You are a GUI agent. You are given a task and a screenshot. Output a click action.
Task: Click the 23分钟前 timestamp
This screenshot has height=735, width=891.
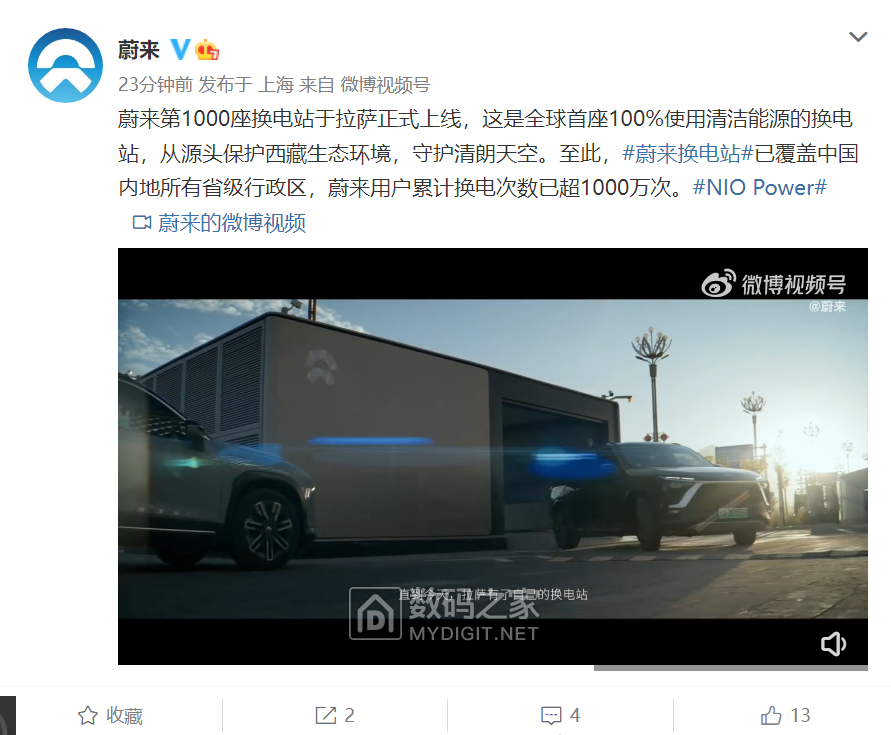click(156, 85)
